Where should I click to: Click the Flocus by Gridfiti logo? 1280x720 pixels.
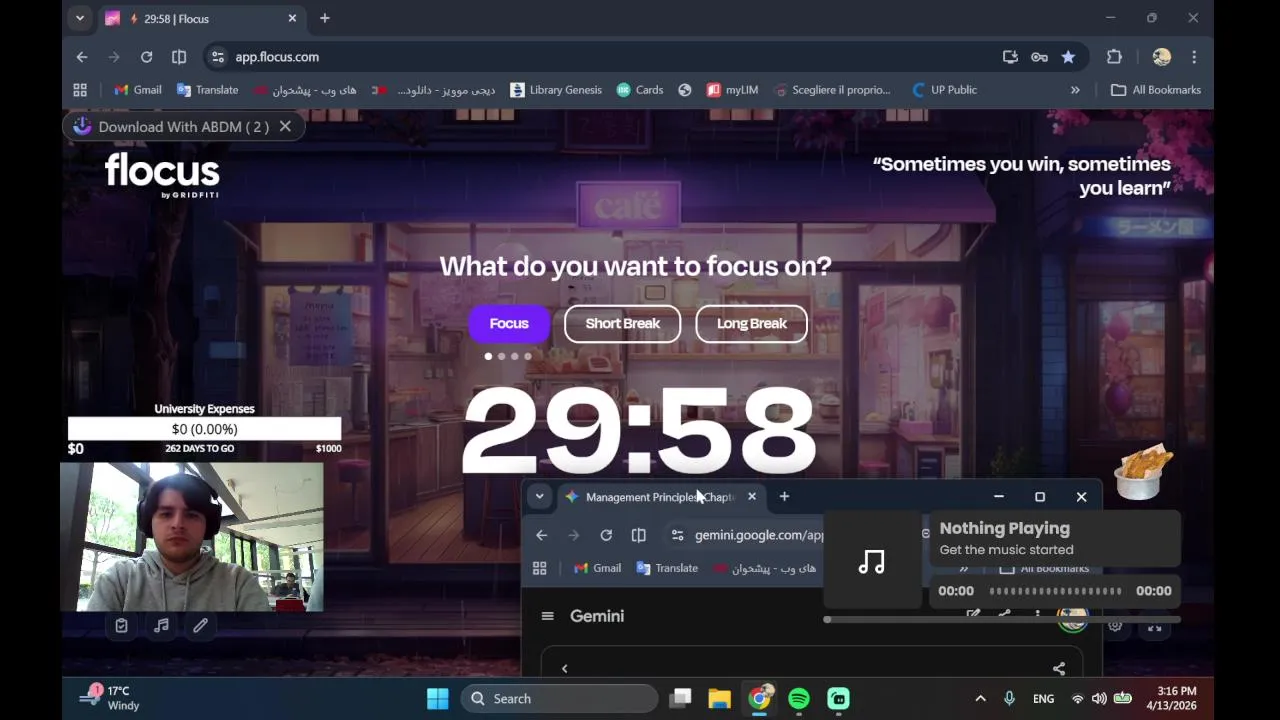tap(162, 174)
